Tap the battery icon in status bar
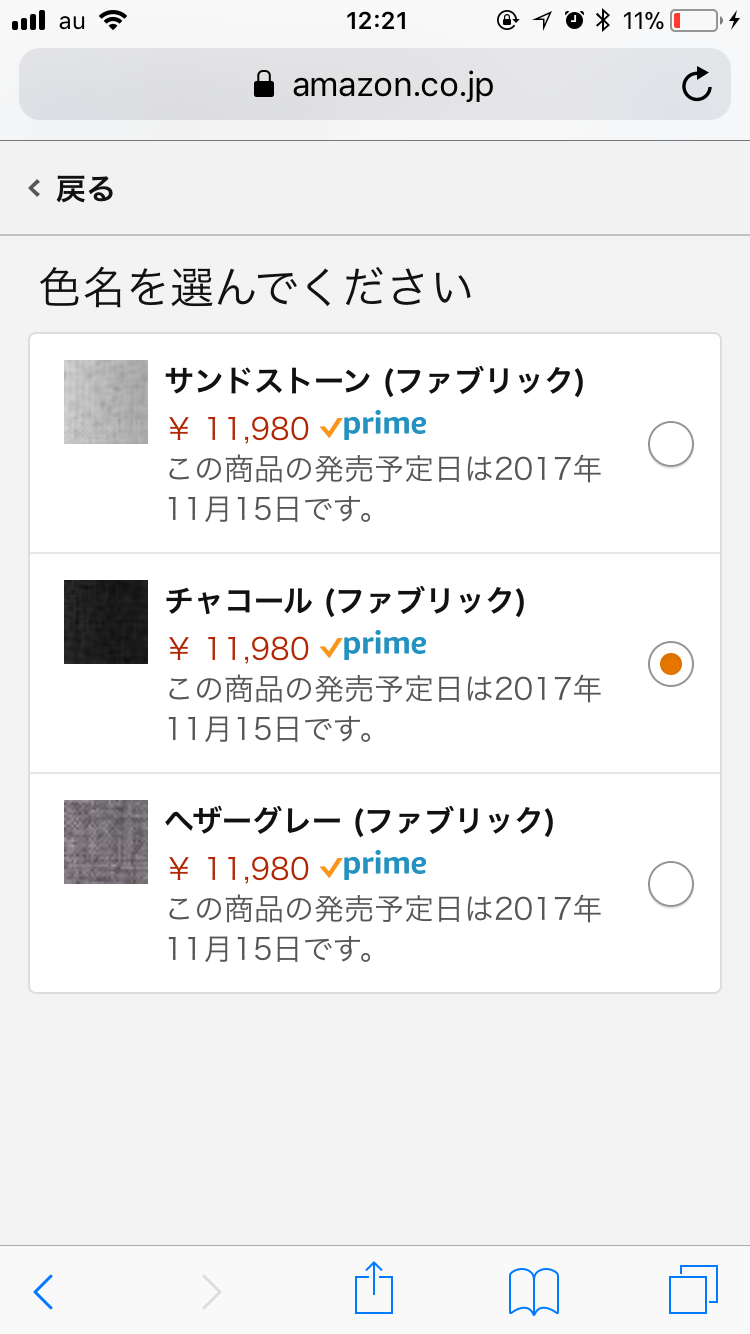Viewport: 750px width, 1334px height. click(694, 20)
